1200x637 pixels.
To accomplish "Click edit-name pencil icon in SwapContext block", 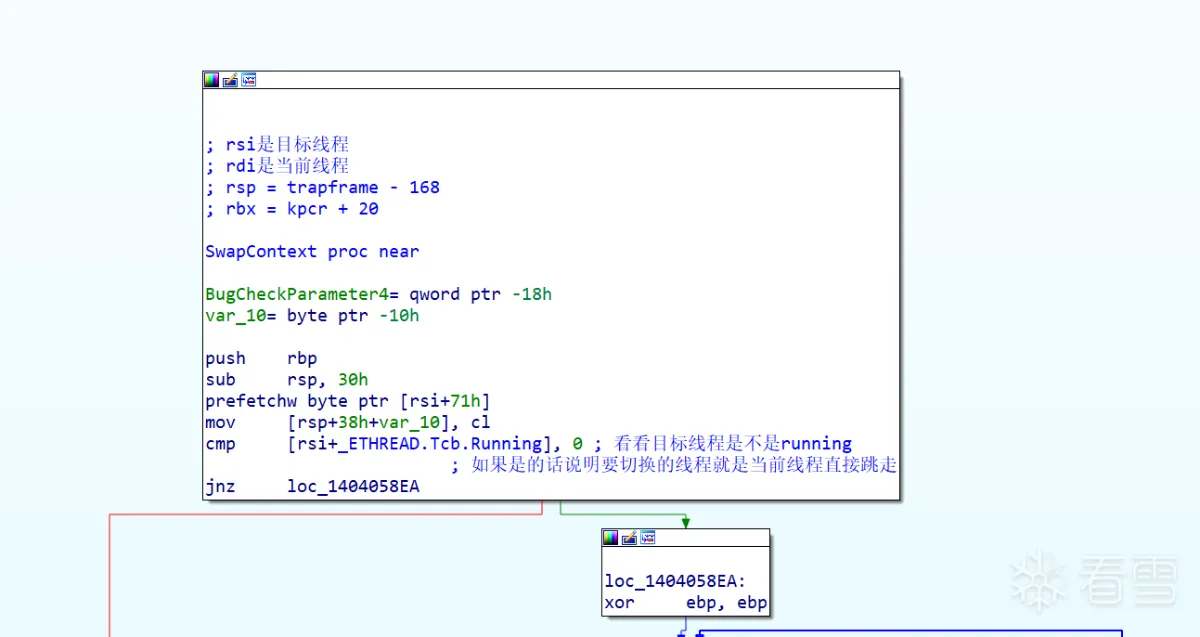I will pos(230,80).
